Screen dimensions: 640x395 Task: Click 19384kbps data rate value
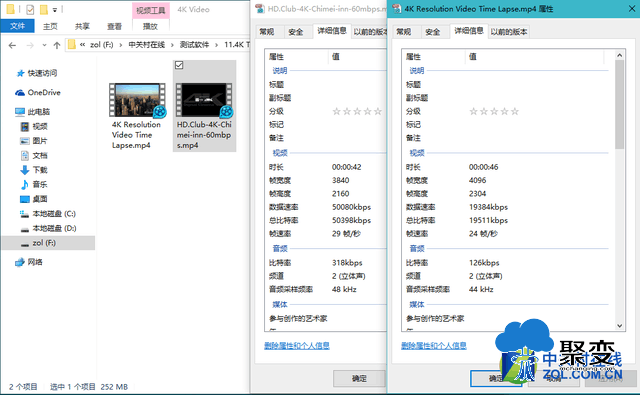[488, 207]
